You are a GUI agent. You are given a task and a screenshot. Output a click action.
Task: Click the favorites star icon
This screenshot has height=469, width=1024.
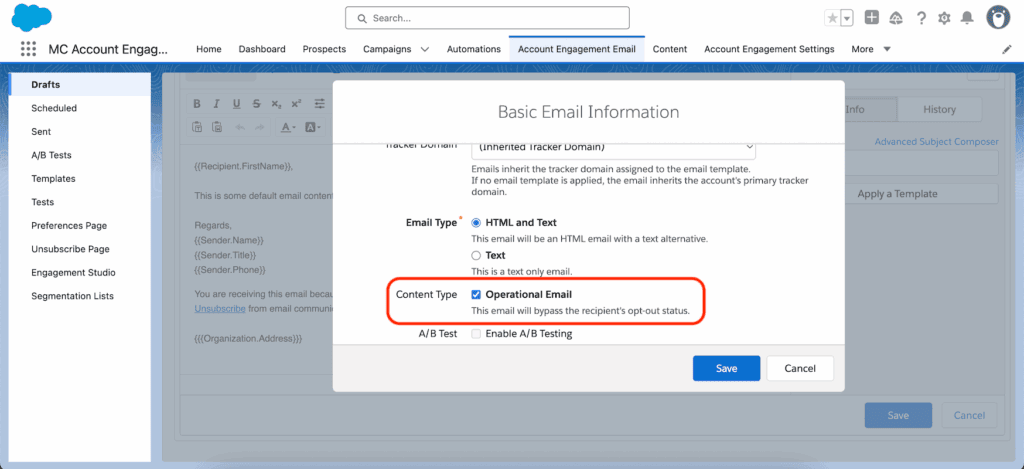coord(832,18)
